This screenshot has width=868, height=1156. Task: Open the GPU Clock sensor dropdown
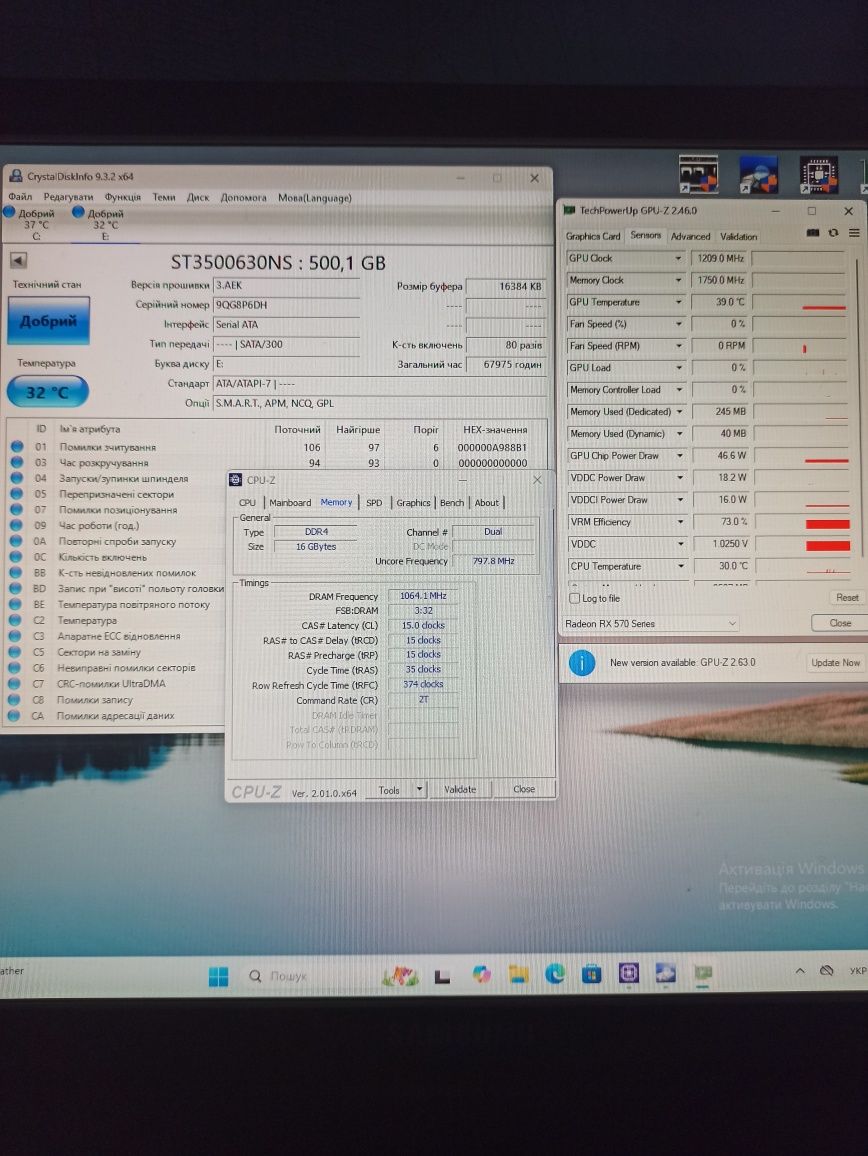(678, 259)
